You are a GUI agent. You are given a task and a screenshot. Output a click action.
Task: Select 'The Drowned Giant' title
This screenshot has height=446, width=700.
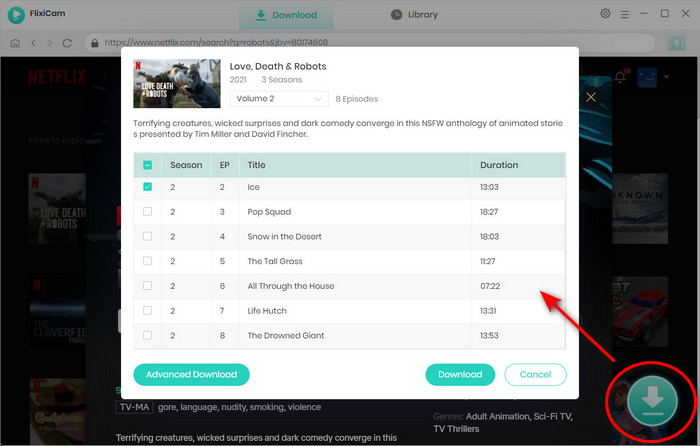coord(286,336)
